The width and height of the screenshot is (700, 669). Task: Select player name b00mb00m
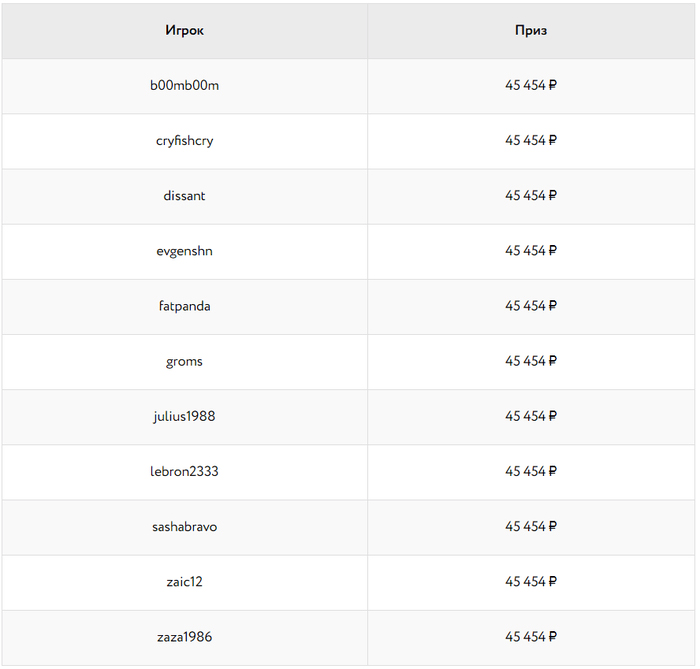184,85
